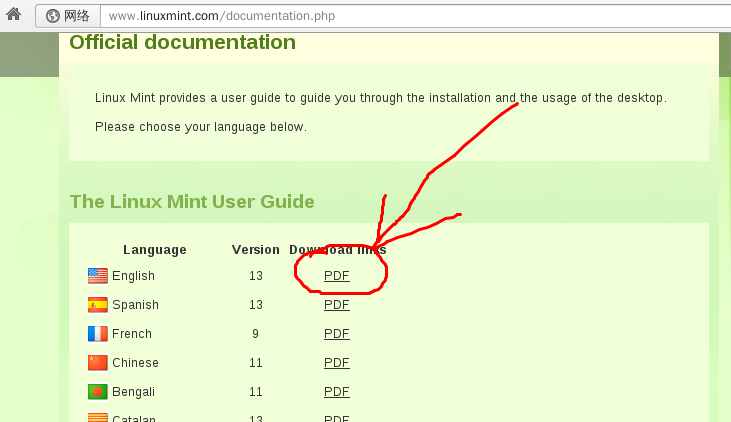Click the 'Spanish' language name
The width and height of the screenshot is (731, 422).
coord(135,305)
